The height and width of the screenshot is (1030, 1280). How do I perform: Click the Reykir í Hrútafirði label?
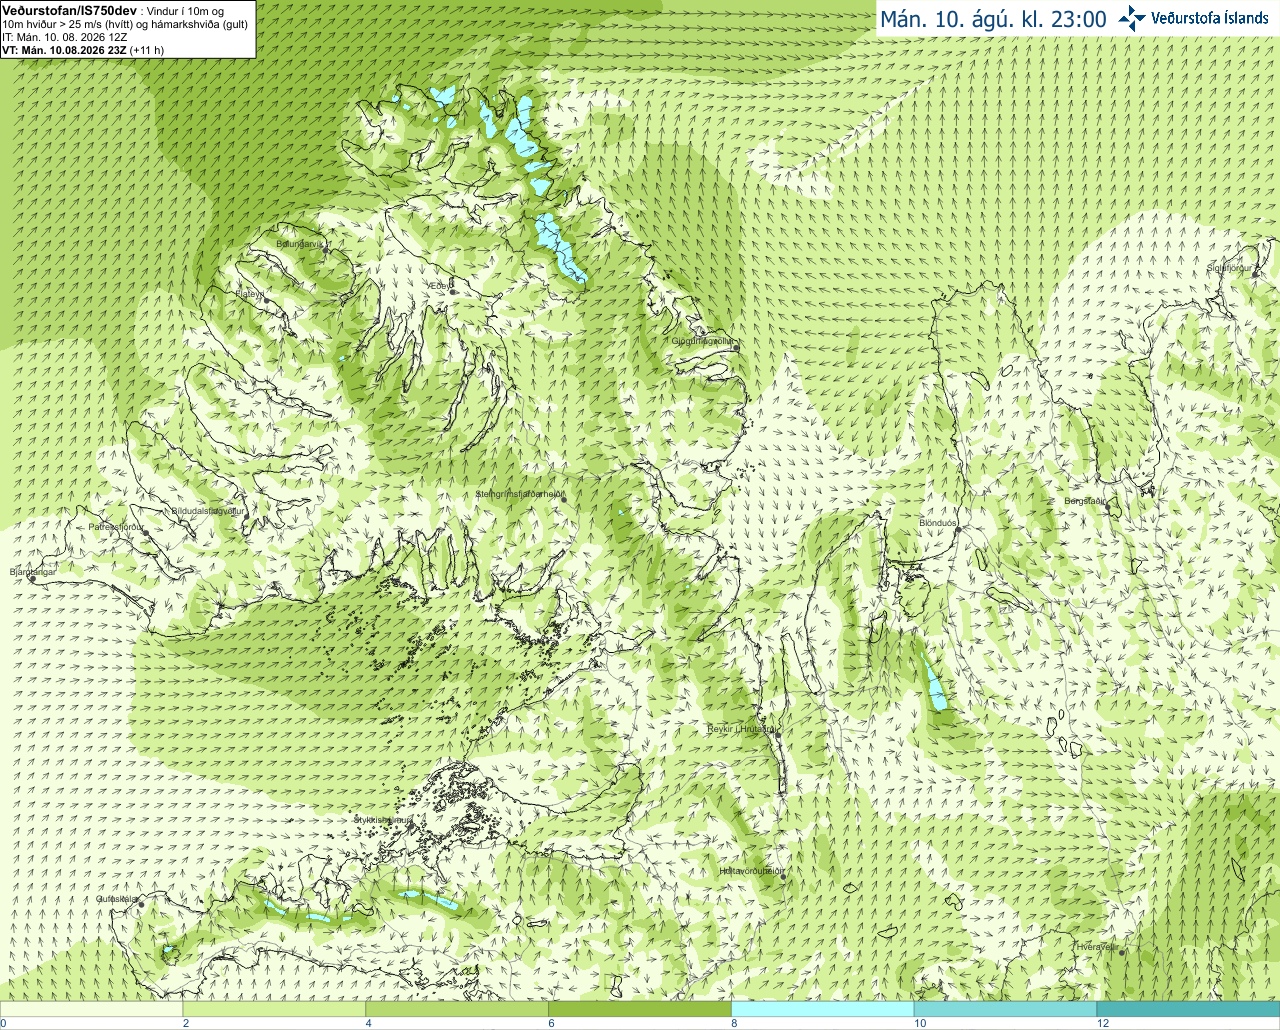click(741, 729)
